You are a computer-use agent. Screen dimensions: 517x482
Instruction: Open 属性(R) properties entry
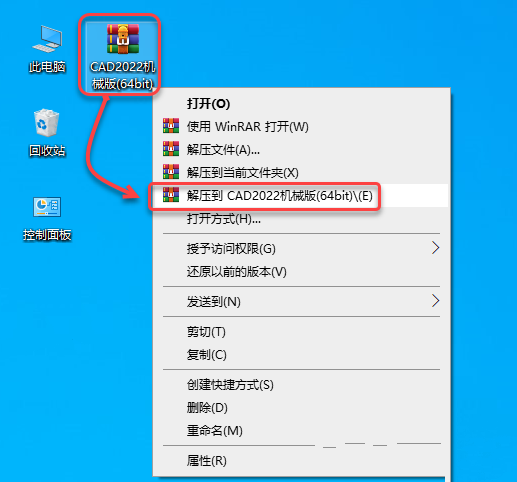[206, 461]
